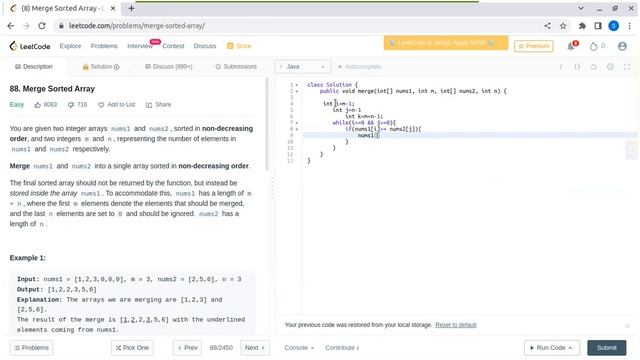The height and width of the screenshot is (360, 640).
Task: Click the 88/2450 problem counter
Action: click(221, 348)
